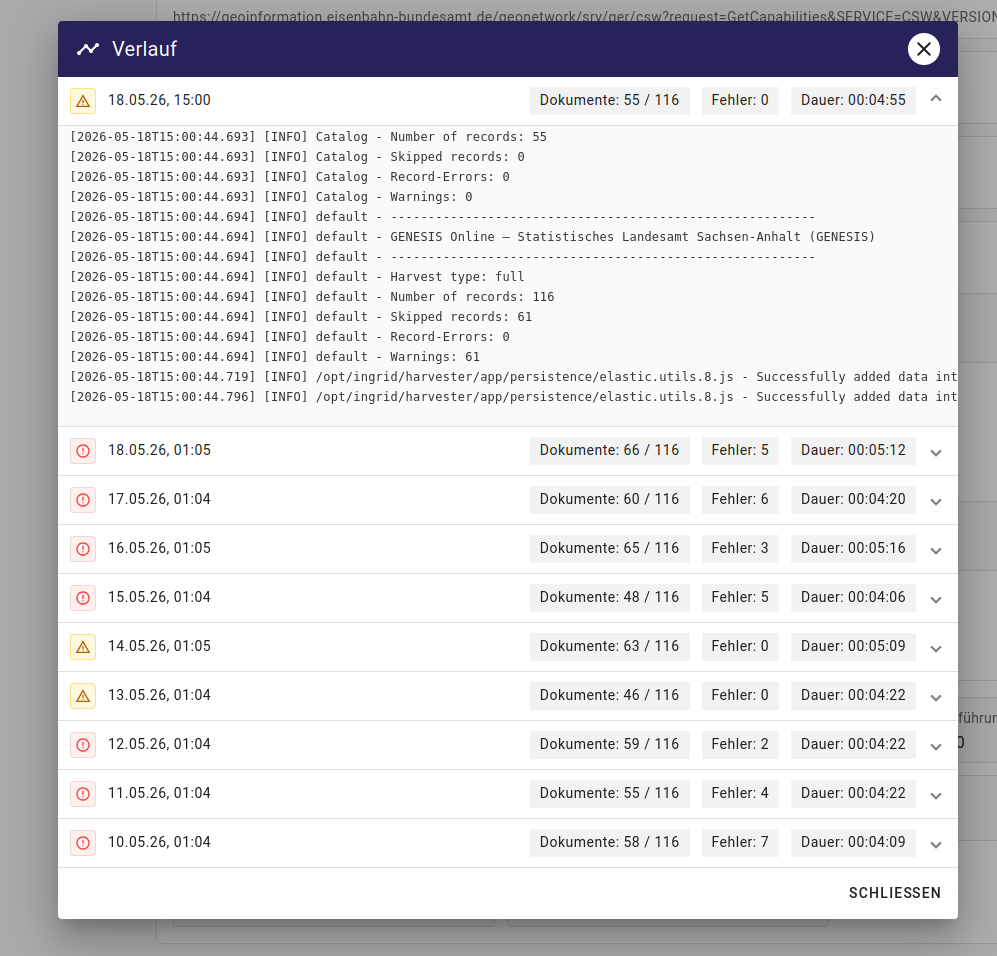Click the 'Dokumente: 66 / 116' badge
The height and width of the screenshot is (956, 997).
point(609,450)
